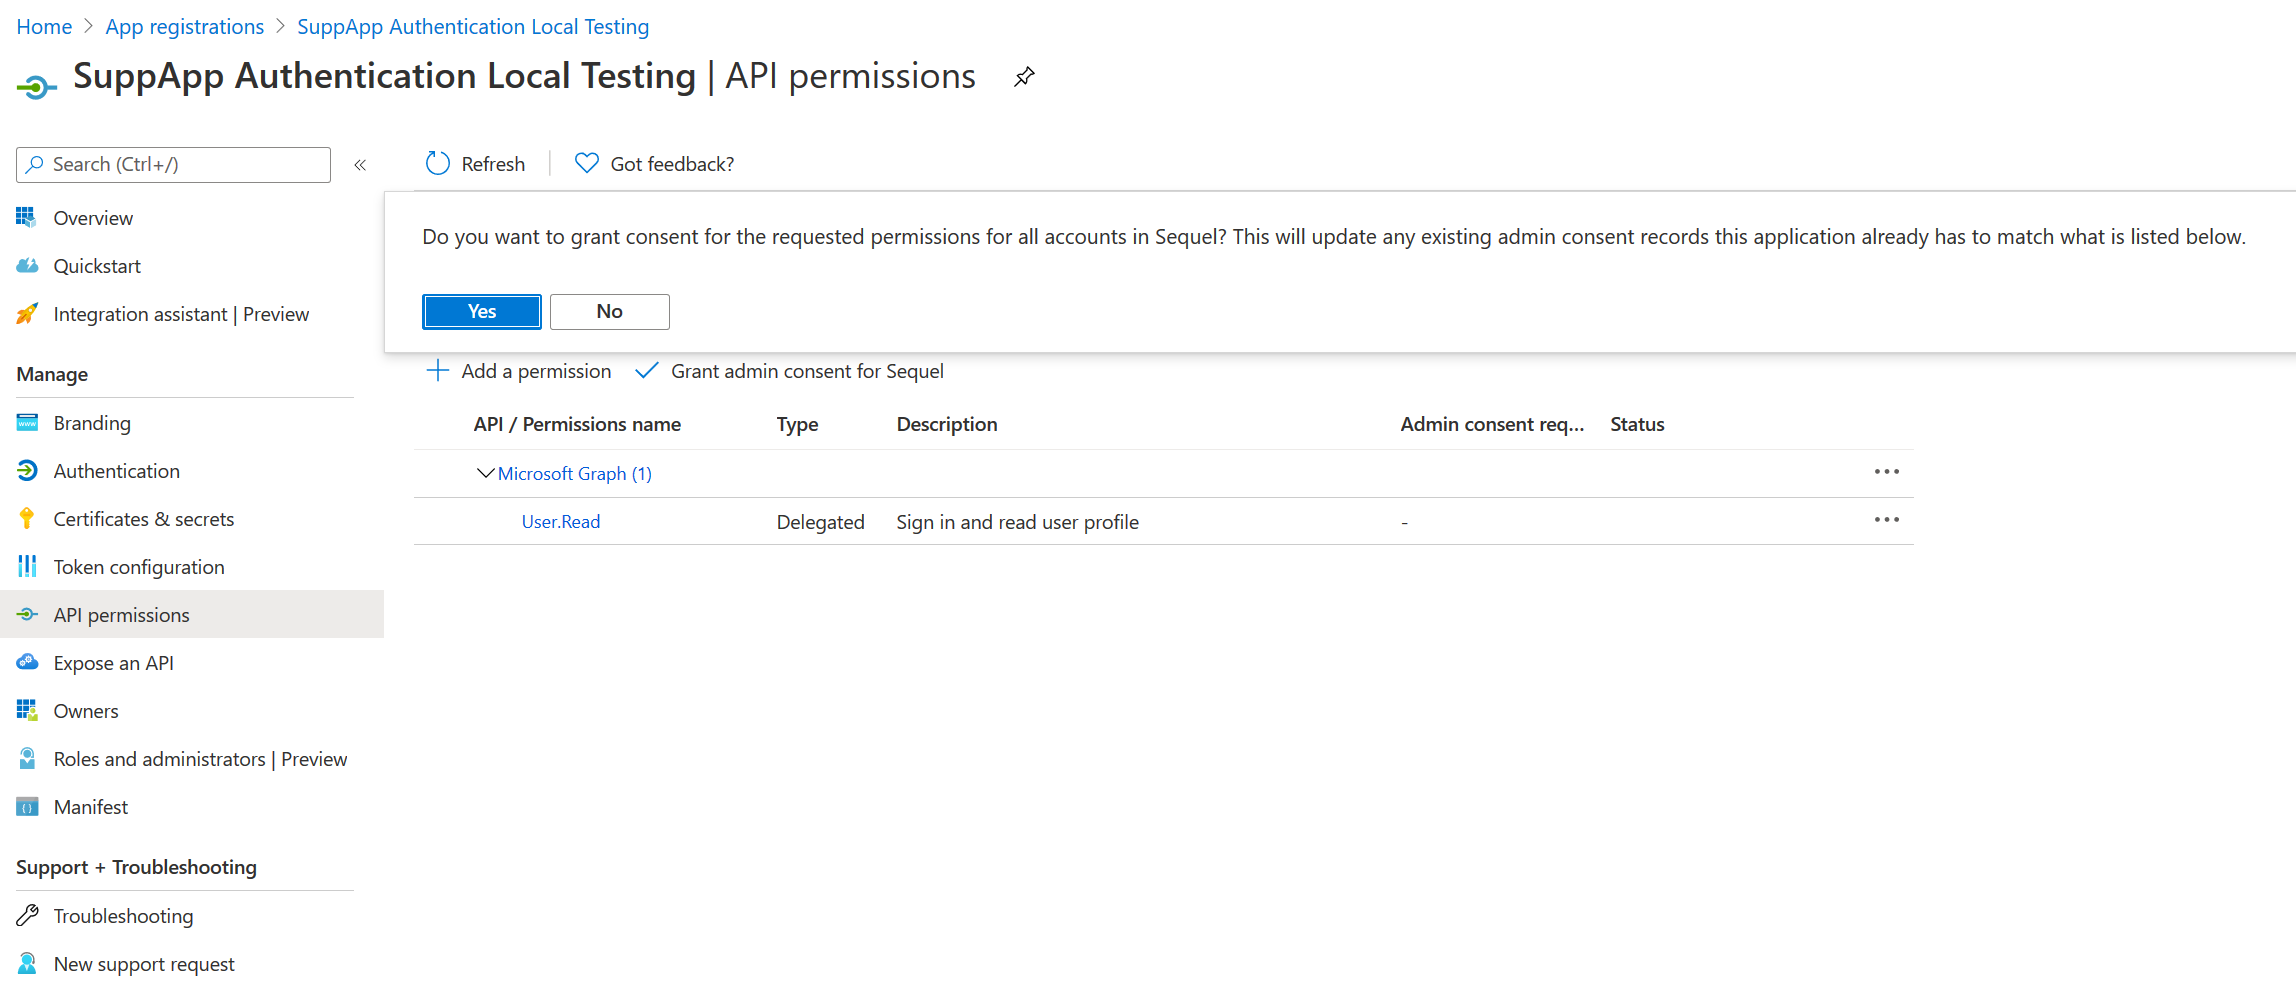The width and height of the screenshot is (2296, 995).
Task: Click the Manifest icon
Action: (27, 806)
